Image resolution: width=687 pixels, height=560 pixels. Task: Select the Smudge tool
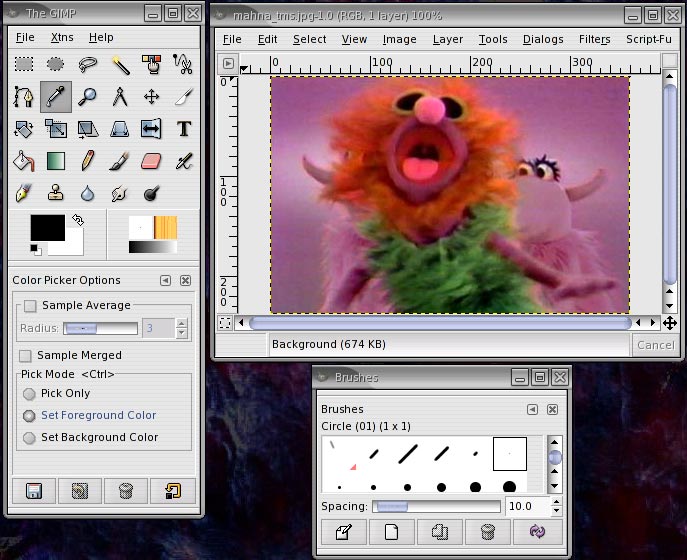(120, 193)
